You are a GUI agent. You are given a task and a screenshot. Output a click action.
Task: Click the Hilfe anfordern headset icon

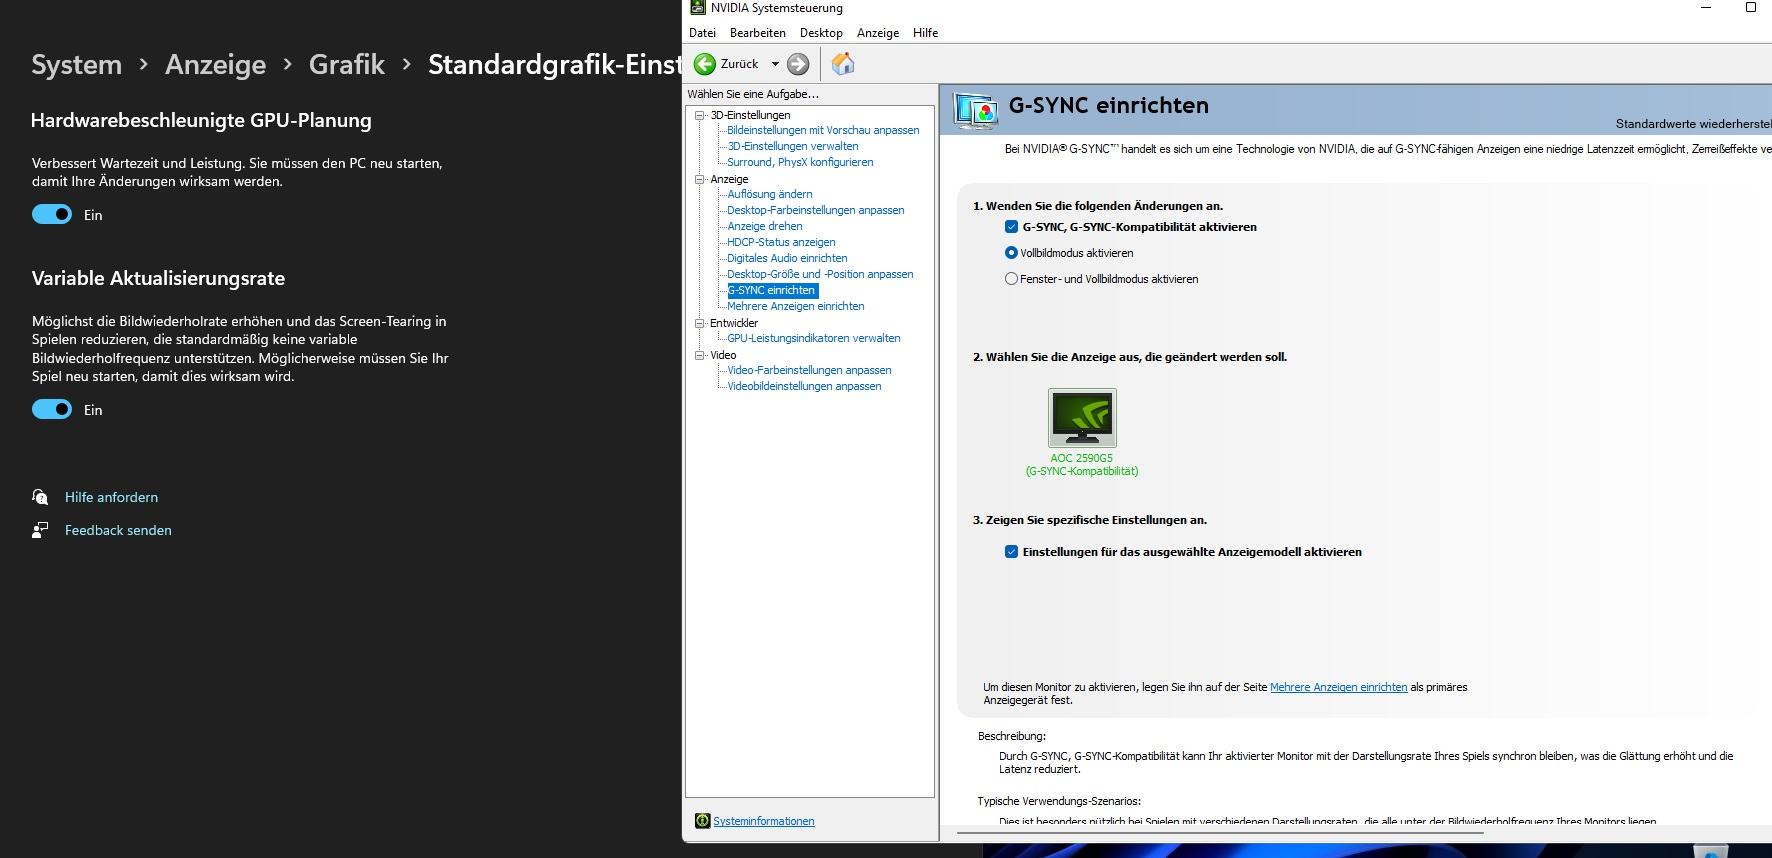point(40,497)
